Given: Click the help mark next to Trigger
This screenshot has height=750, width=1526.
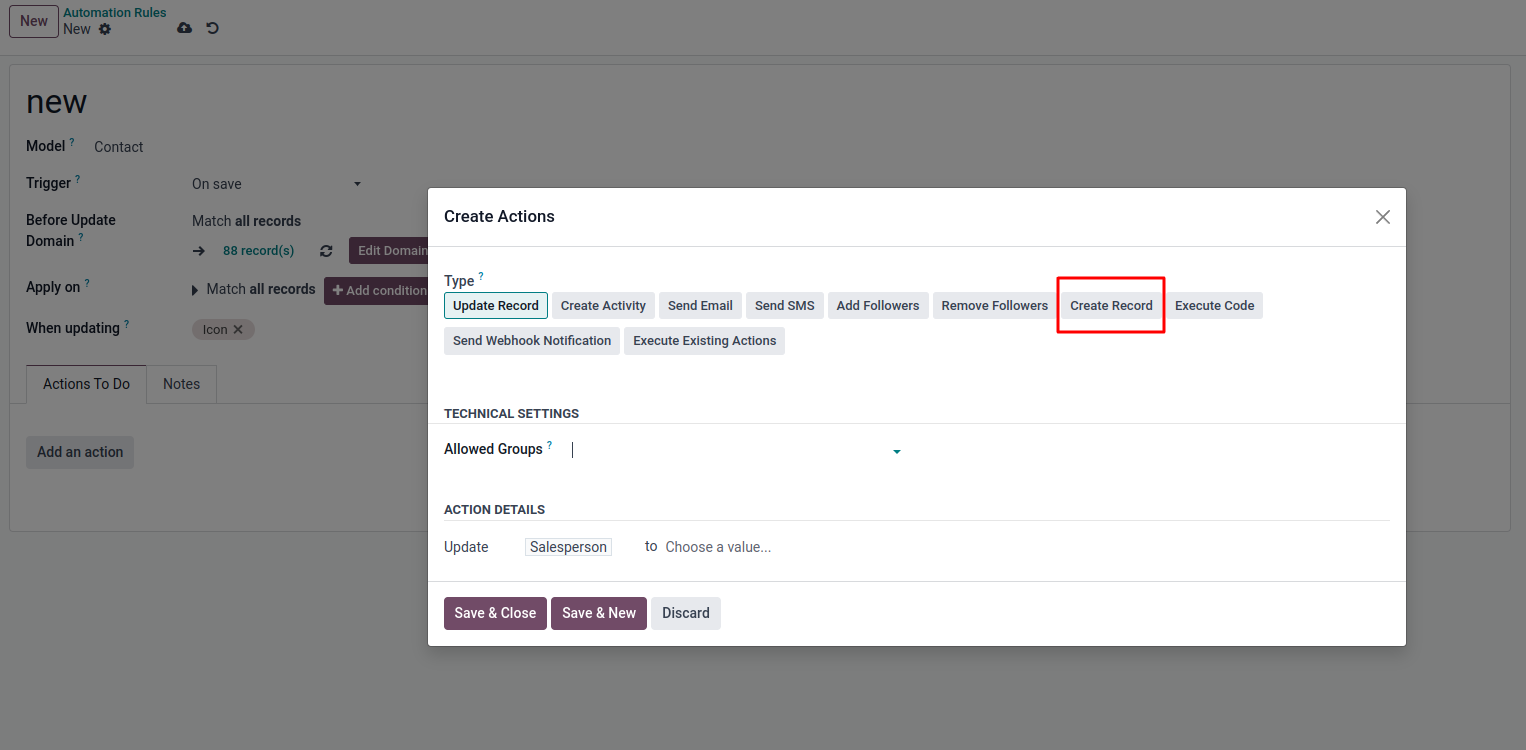Looking at the screenshot, I should [x=78, y=179].
